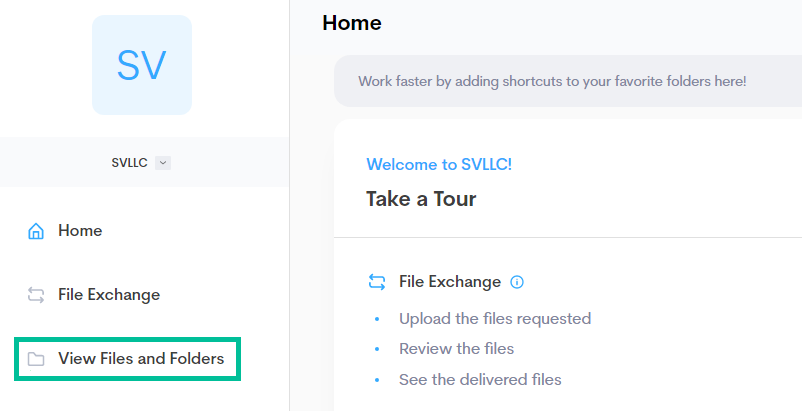Click the Home page title heading
This screenshot has width=802, height=411.
(x=352, y=22)
